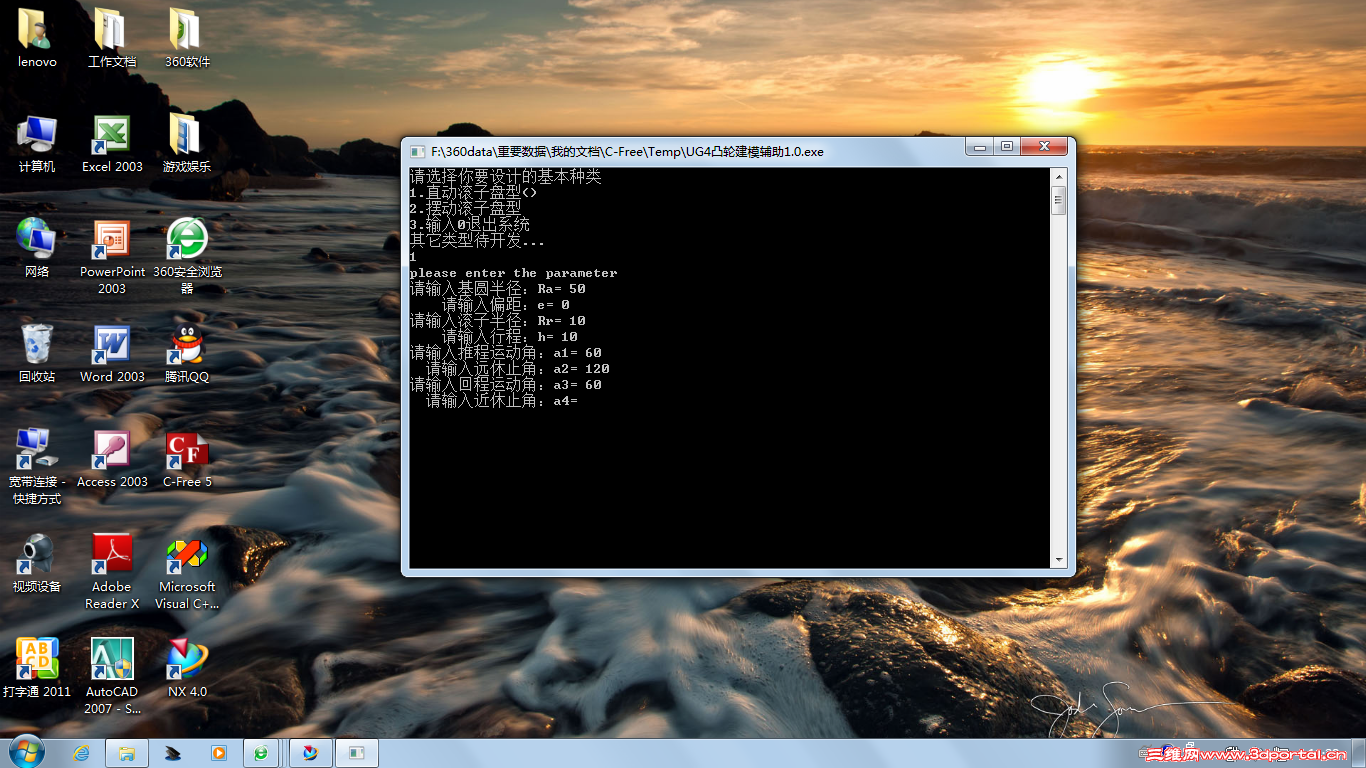The width and height of the screenshot is (1366, 768).
Task: Close the UG4凸轮建模辅助 console window
Action: coord(1044,147)
